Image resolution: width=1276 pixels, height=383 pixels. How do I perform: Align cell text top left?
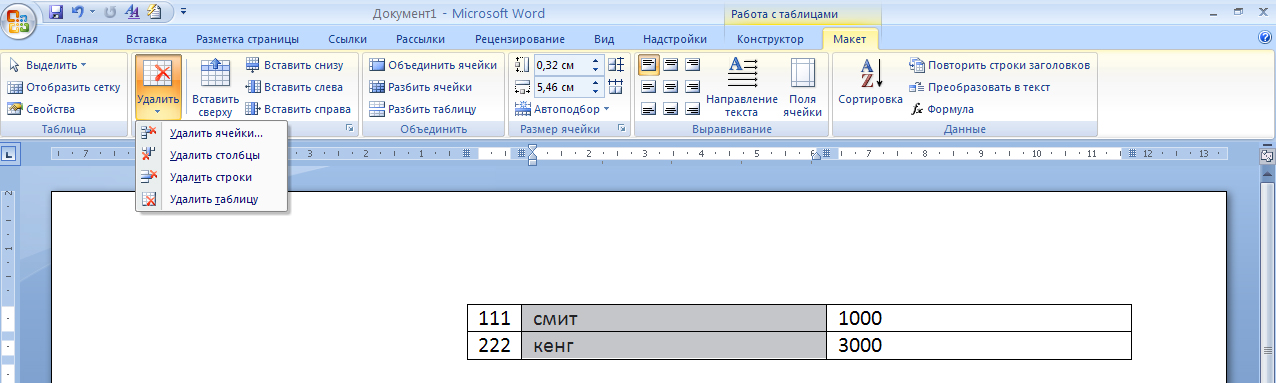[648, 65]
